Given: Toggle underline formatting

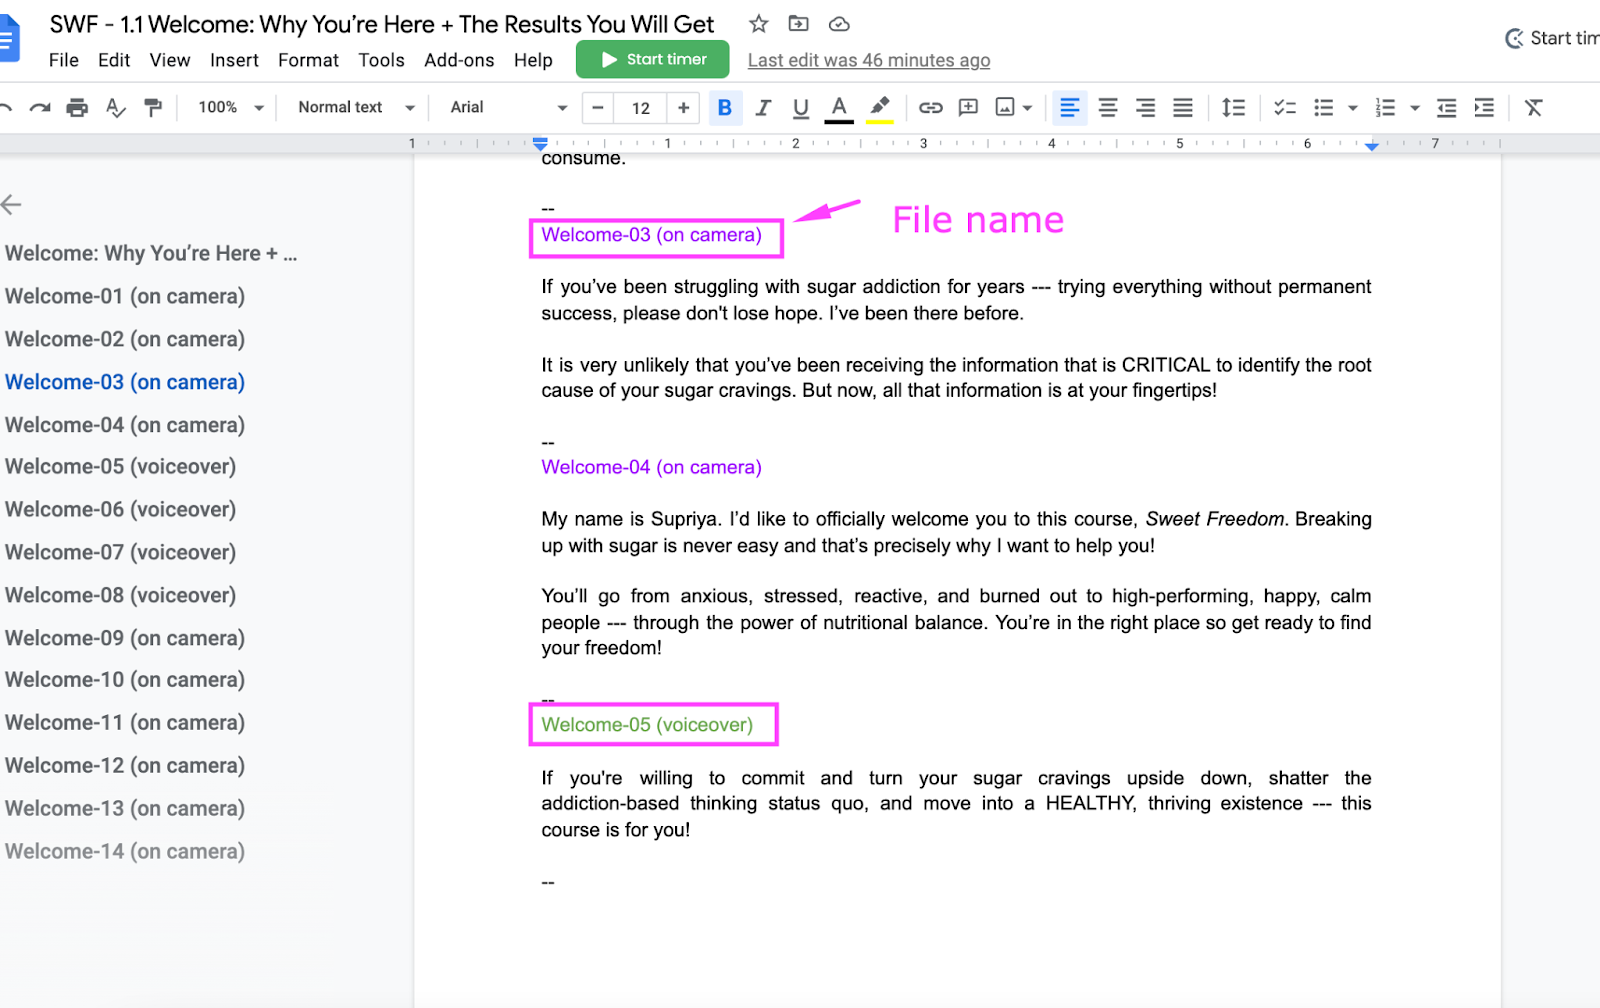Looking at the screenshot, I should pos(801,108).
